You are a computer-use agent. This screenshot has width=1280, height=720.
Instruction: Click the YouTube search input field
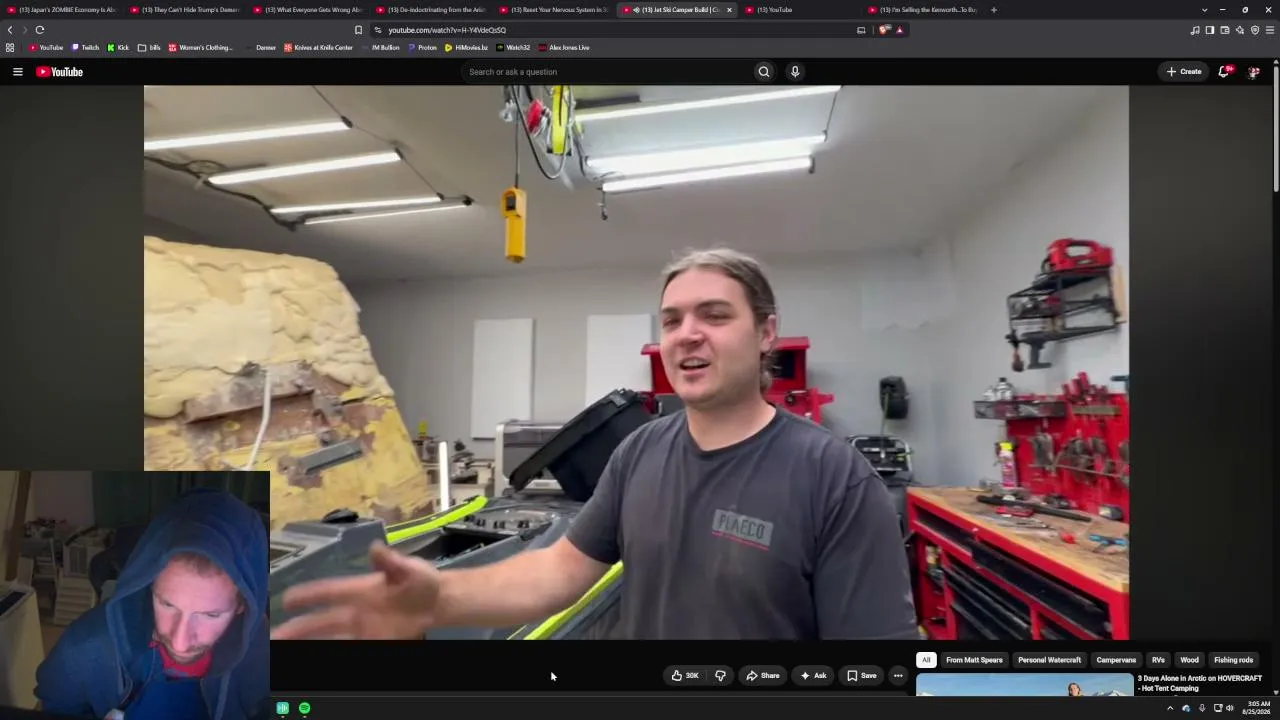[x=606, y=72]
